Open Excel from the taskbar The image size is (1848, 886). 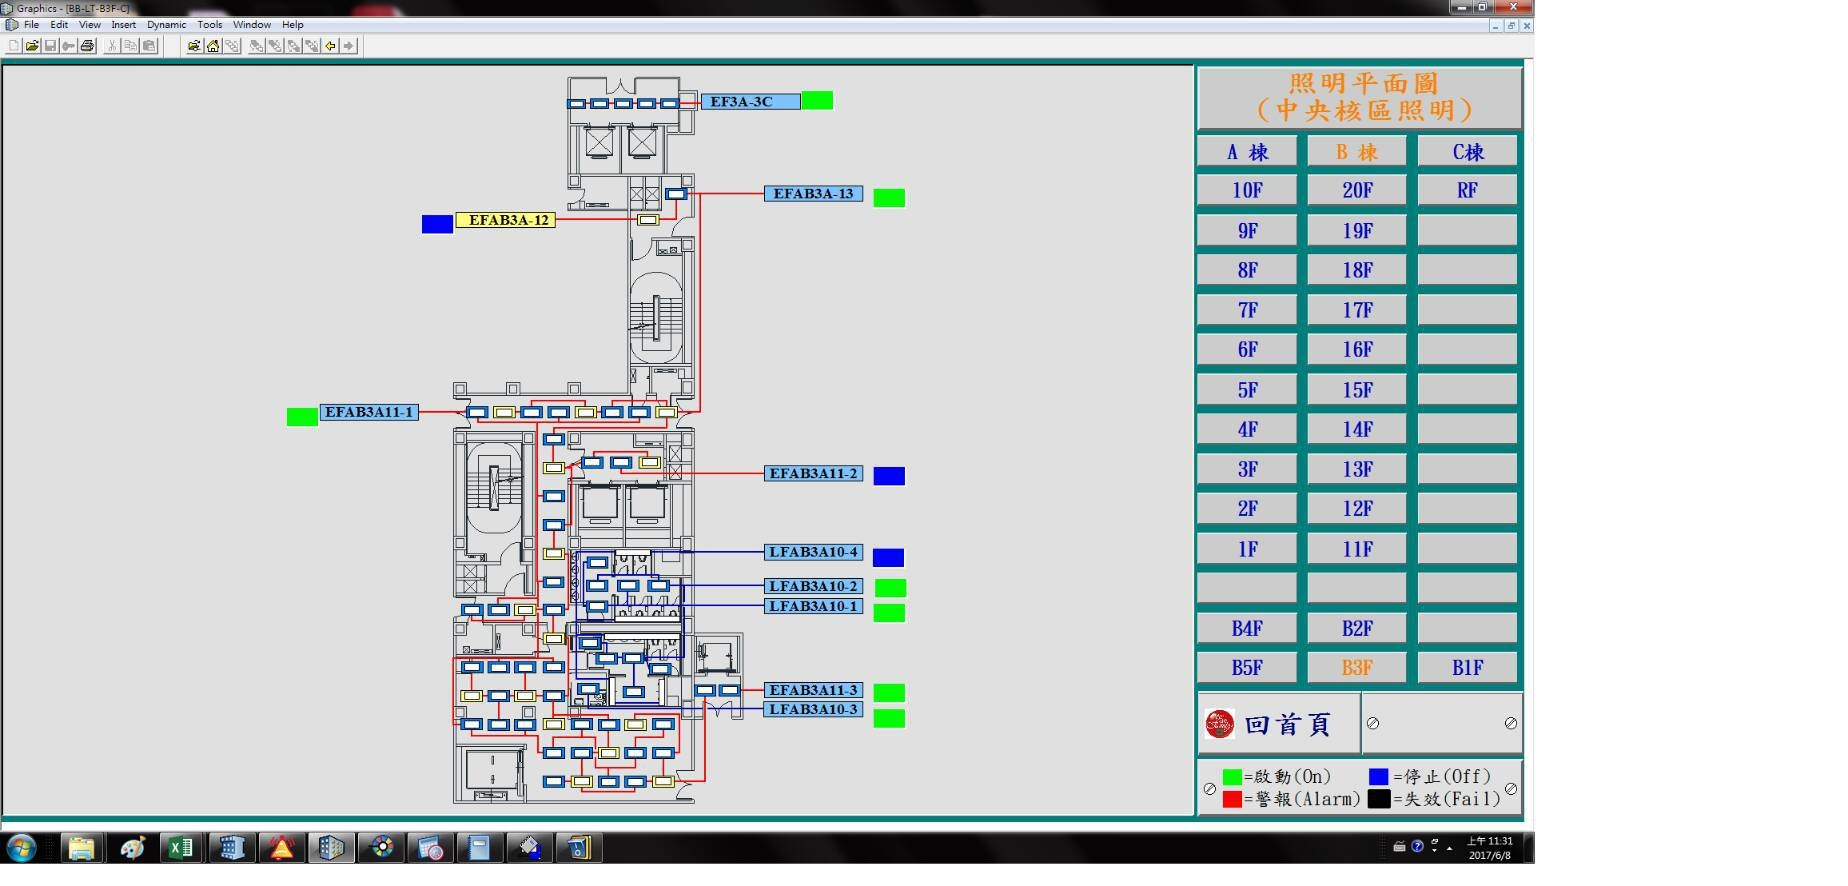(181, 849)
